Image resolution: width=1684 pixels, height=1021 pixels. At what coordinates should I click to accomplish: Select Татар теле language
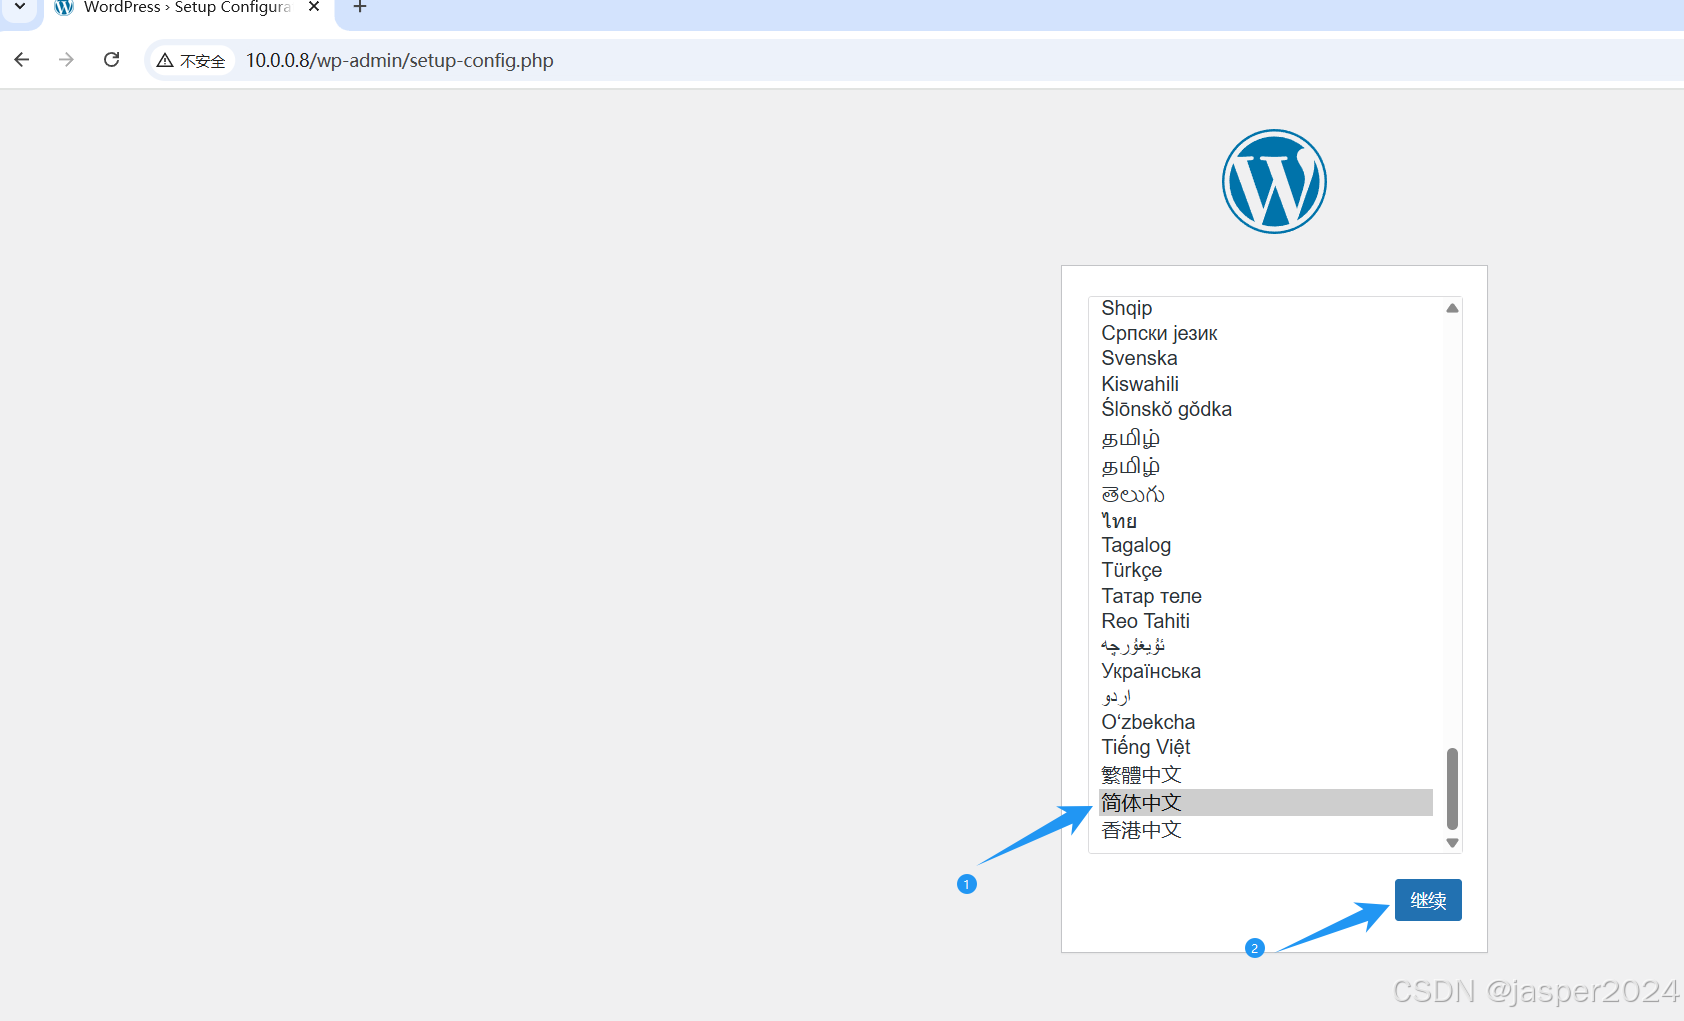click(x=1265, y=596)
